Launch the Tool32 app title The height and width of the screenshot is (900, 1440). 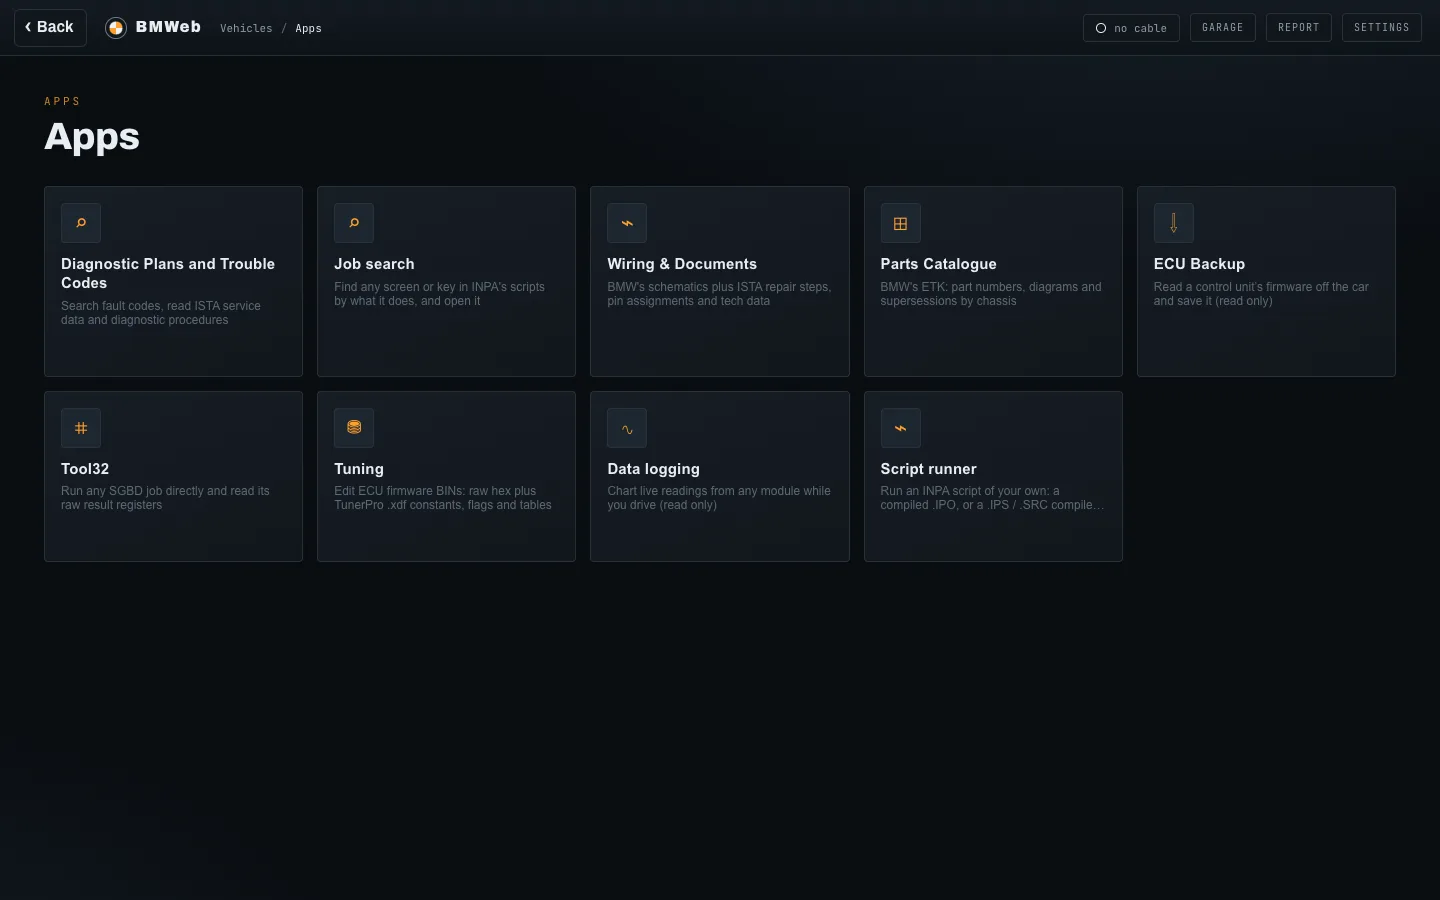coord(85,469)
